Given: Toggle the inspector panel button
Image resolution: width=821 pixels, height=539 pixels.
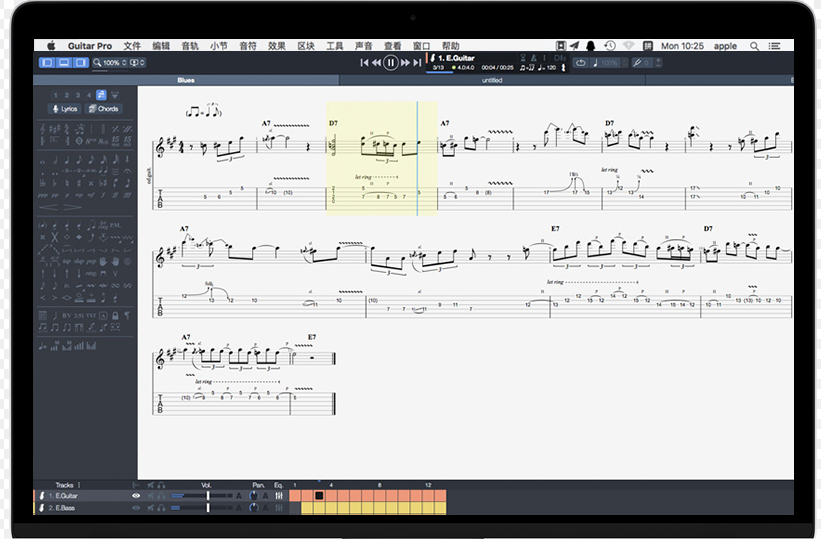Looking at the screenshot, I should [x=81, y=63].
